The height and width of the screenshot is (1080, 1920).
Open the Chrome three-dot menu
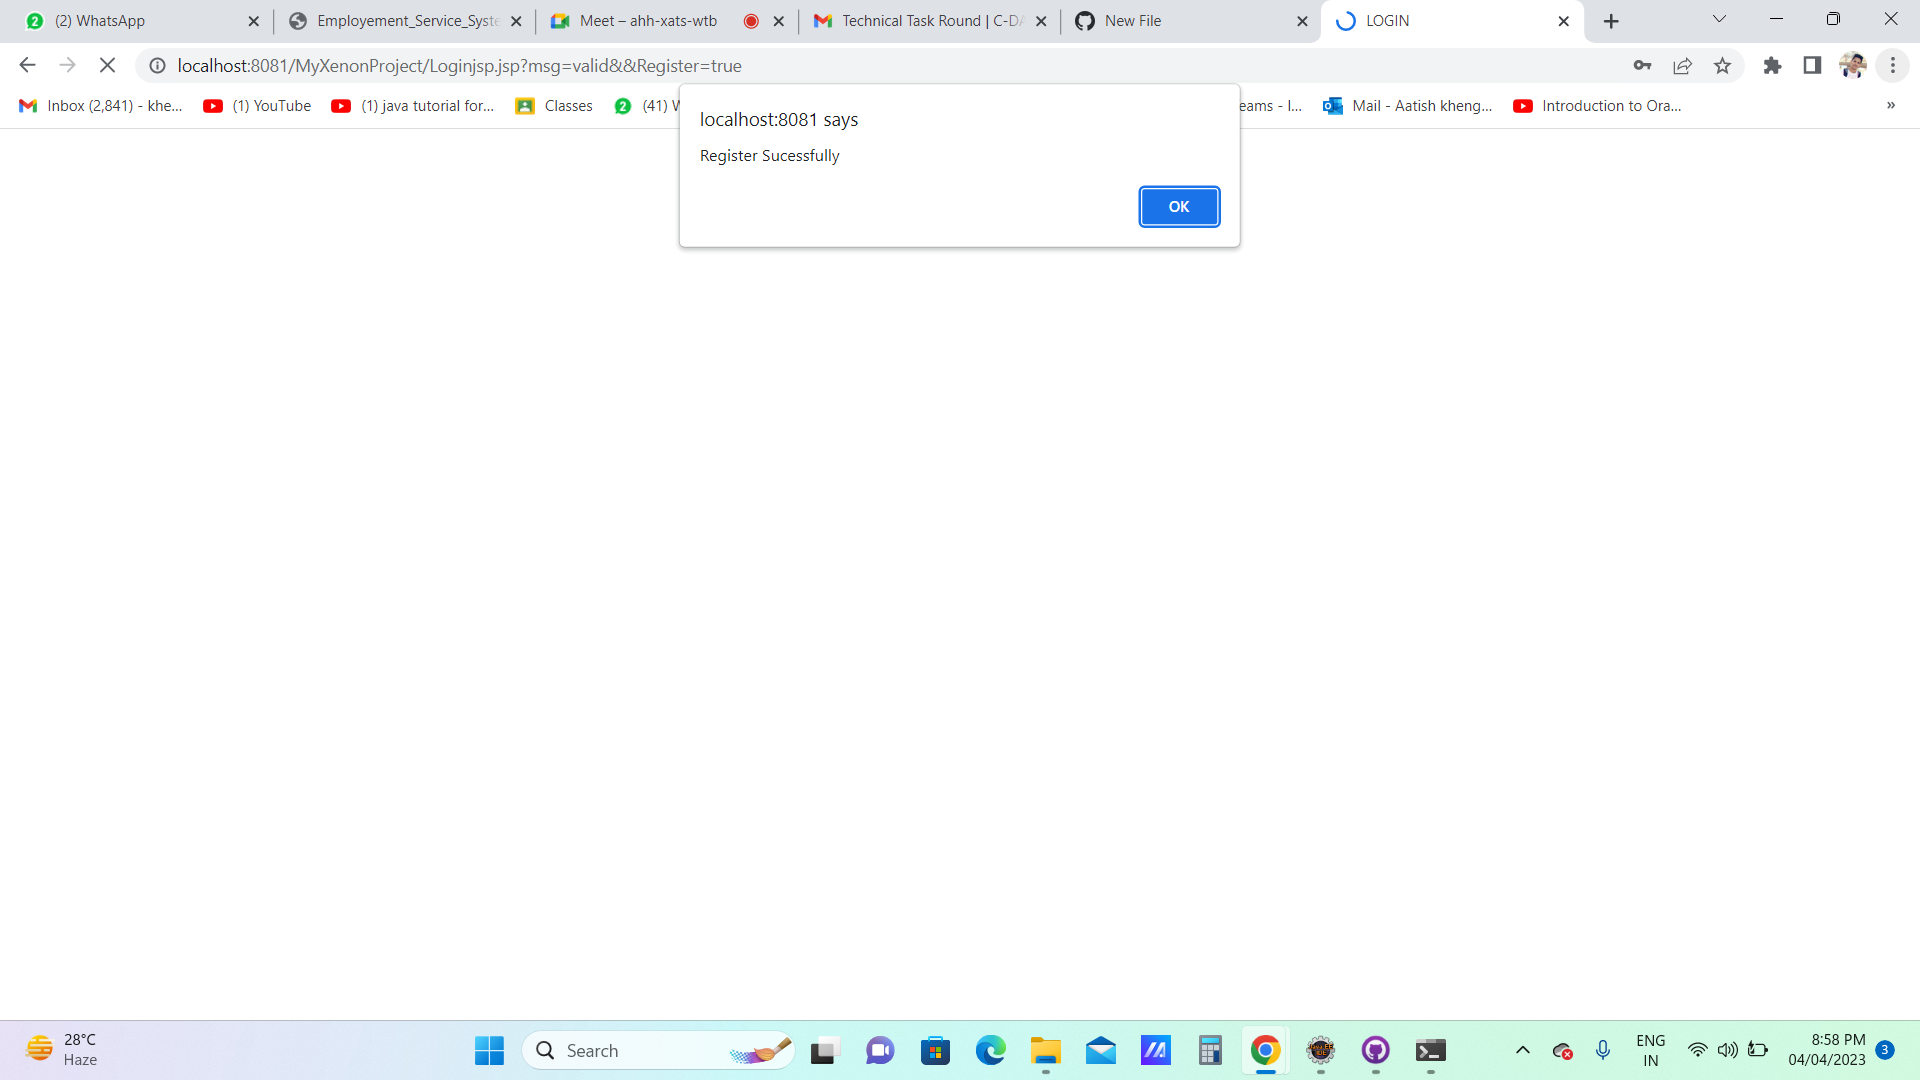click(x=1892, y=65)
